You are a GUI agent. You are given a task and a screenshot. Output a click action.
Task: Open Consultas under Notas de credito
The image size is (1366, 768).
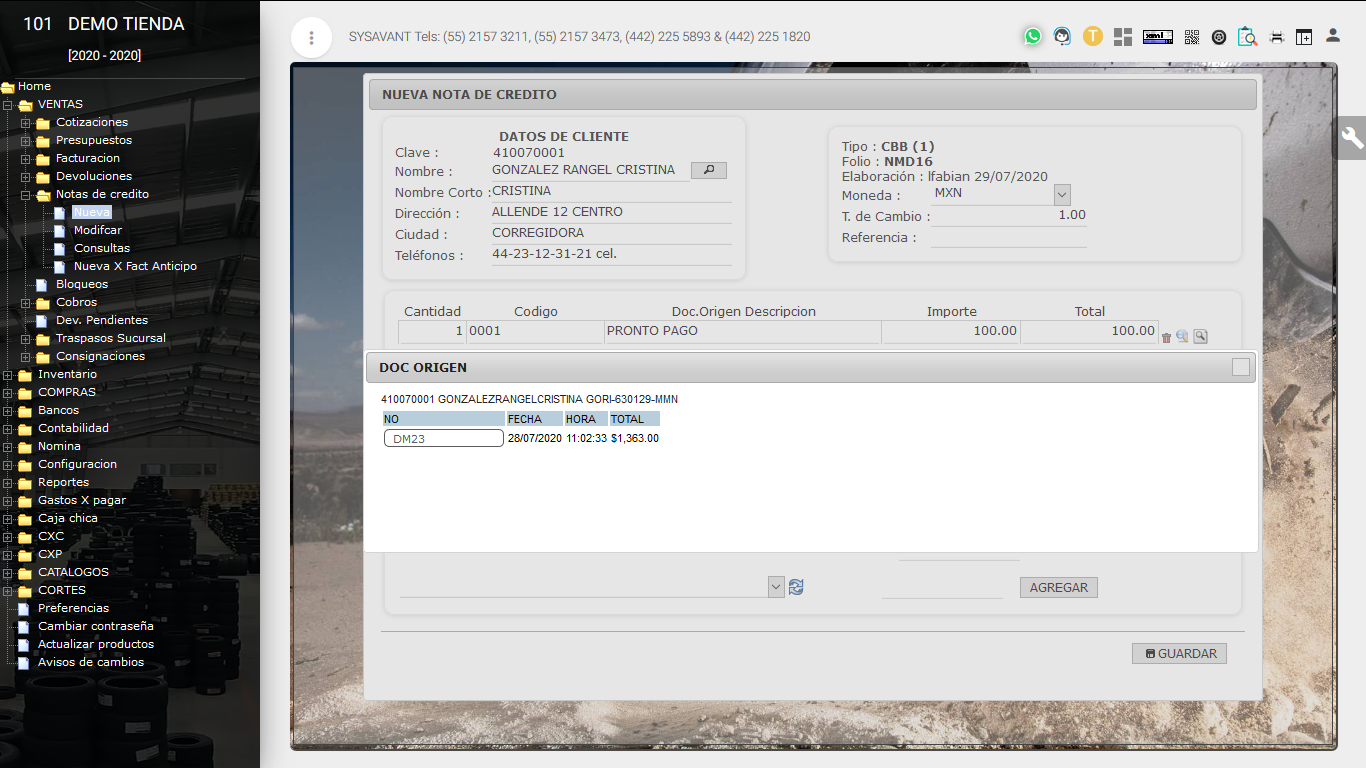pos(101,248)
